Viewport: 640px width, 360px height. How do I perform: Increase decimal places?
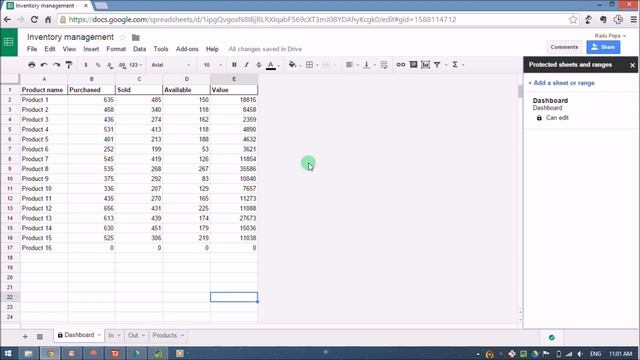[x=122, y=65]
